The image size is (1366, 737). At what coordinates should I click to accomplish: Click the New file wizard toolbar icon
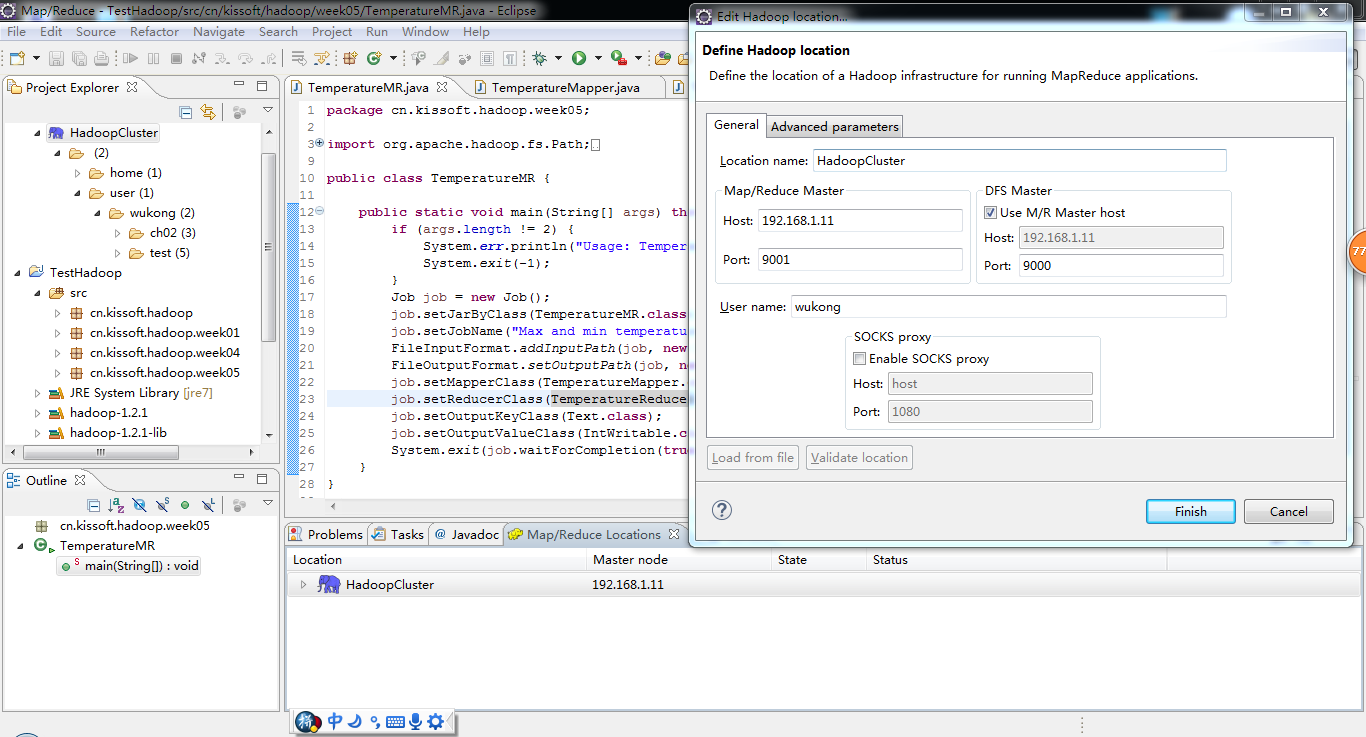pyautogui.click(x=17, y=58)
